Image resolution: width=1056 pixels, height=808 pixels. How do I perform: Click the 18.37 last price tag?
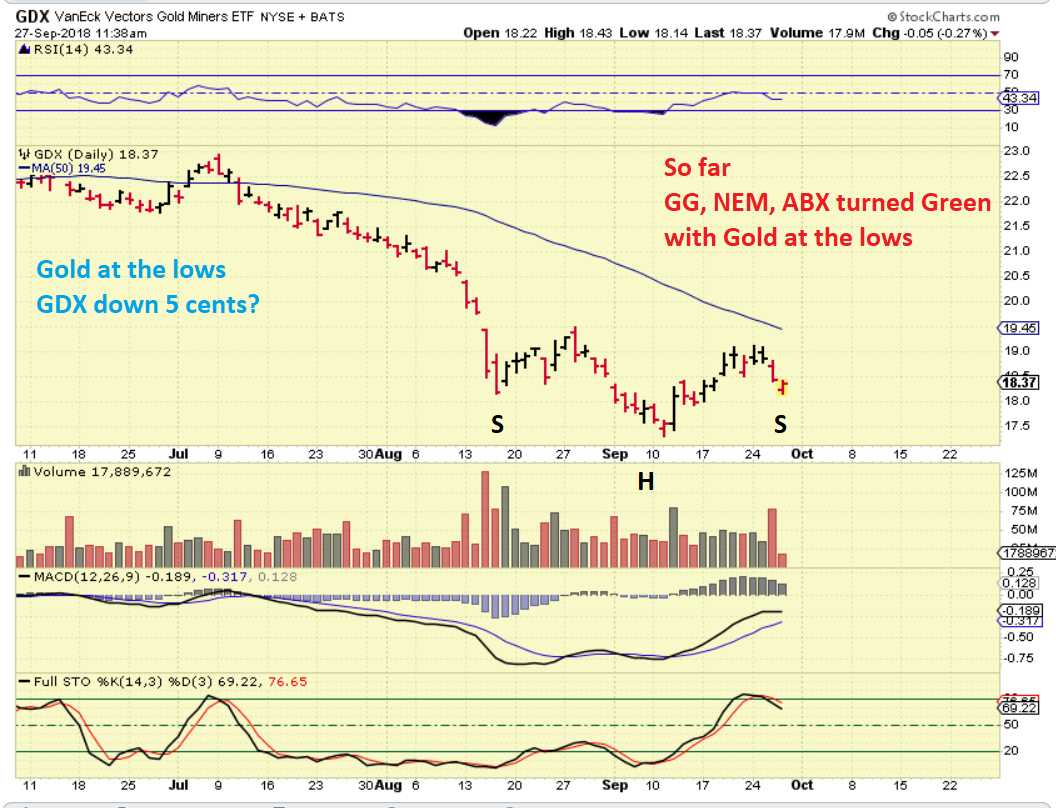coord(1020,382)
